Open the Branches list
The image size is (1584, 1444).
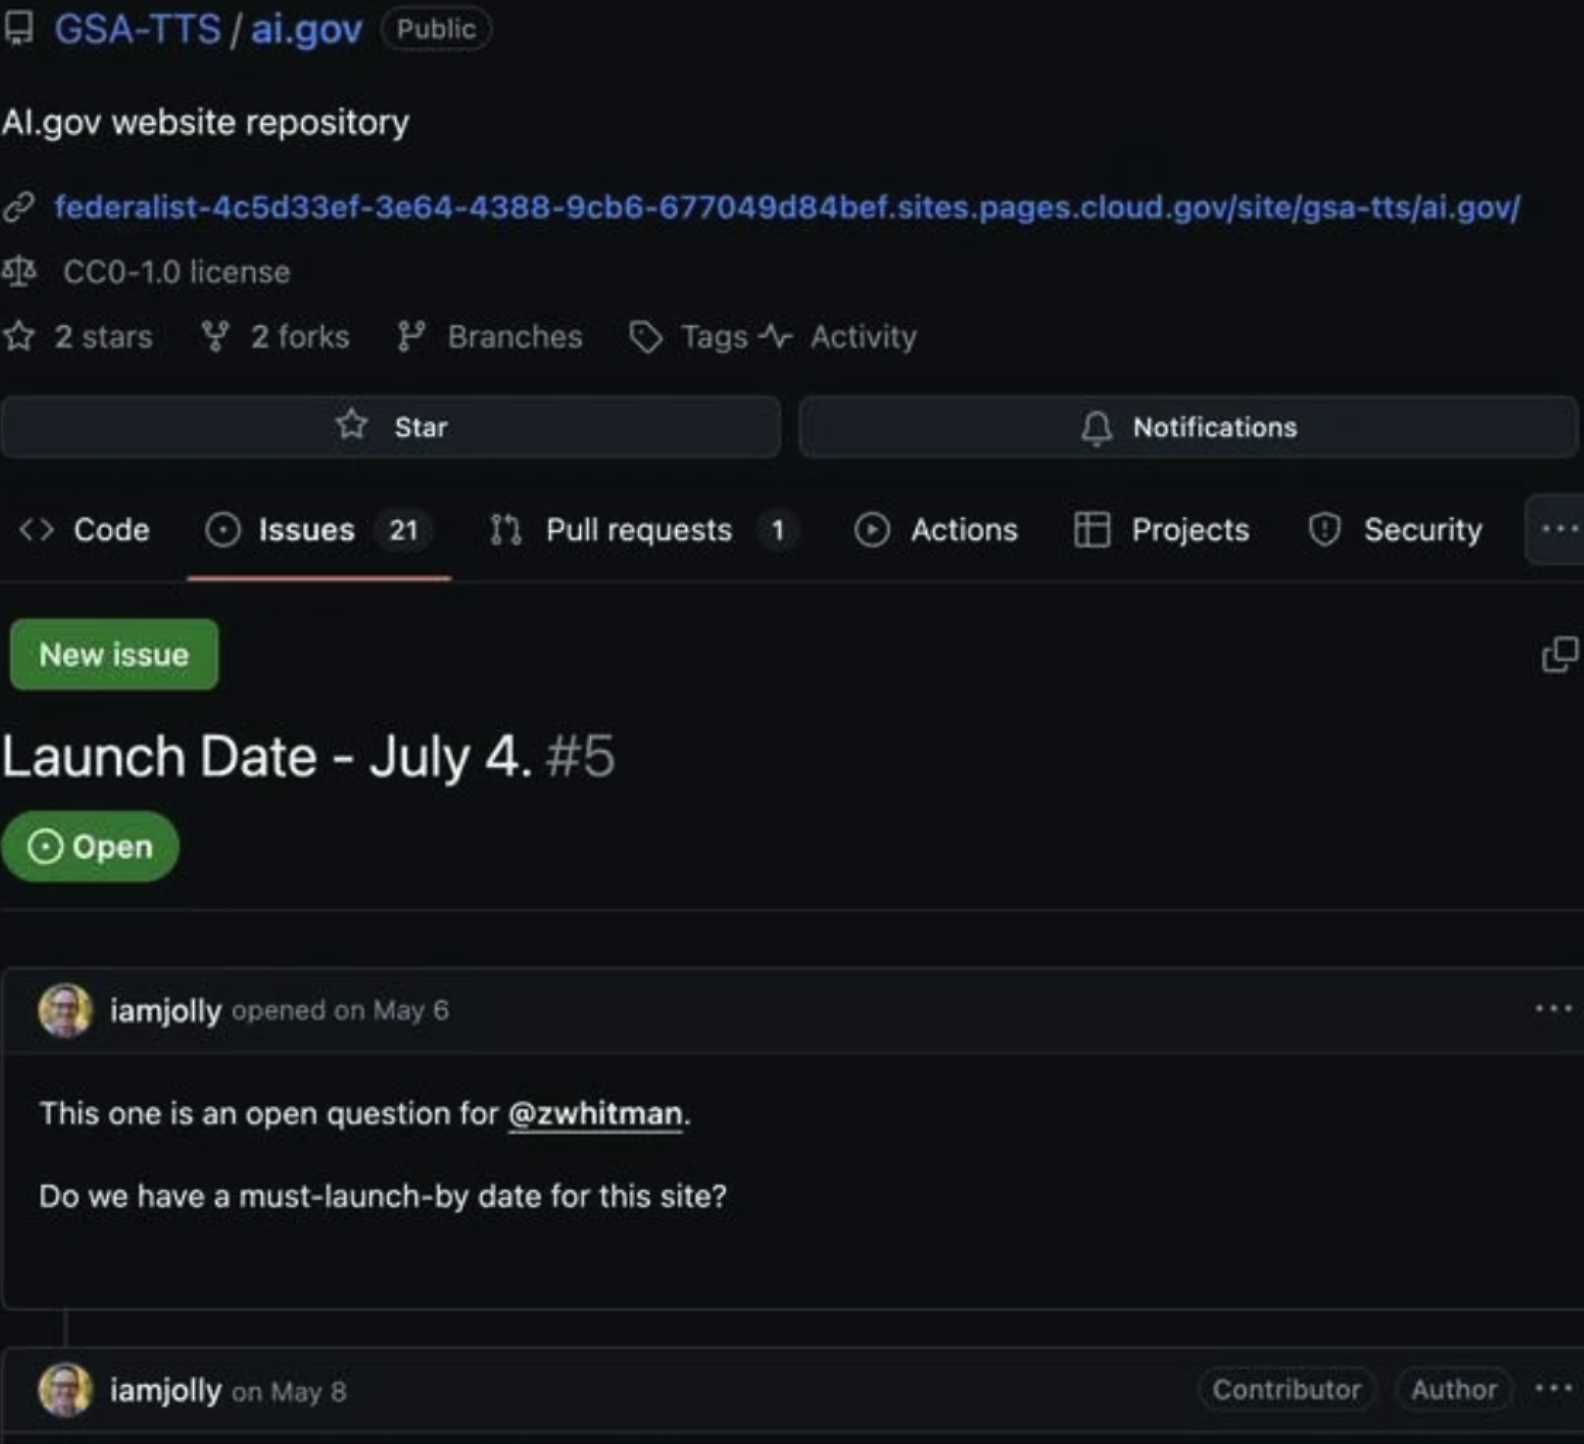point(515,337)
